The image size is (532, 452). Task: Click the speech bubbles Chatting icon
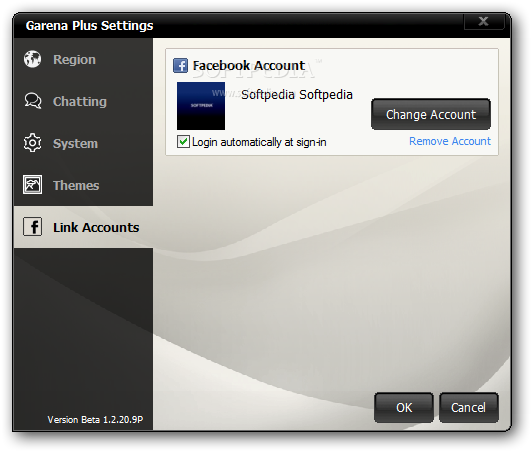pos(33,101)
